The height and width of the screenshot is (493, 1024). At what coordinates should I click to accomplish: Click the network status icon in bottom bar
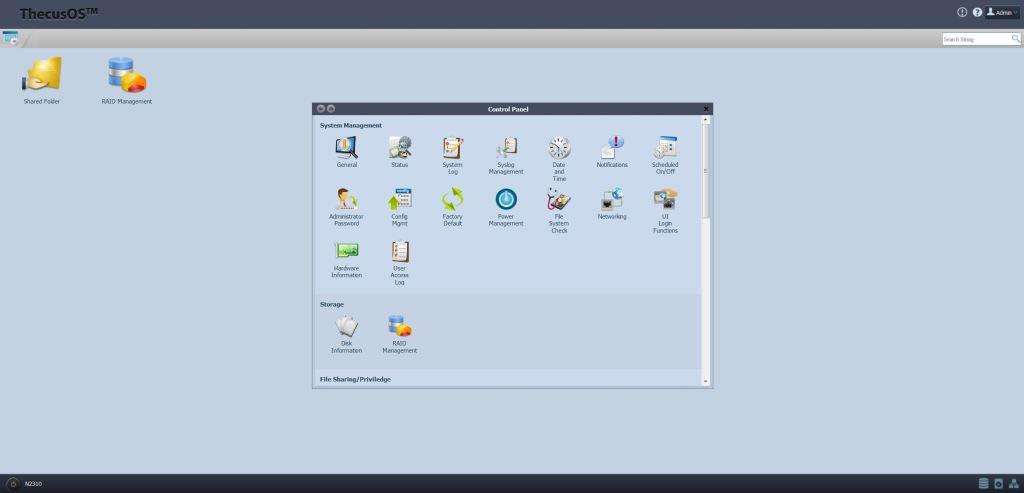coord(1014,484)
